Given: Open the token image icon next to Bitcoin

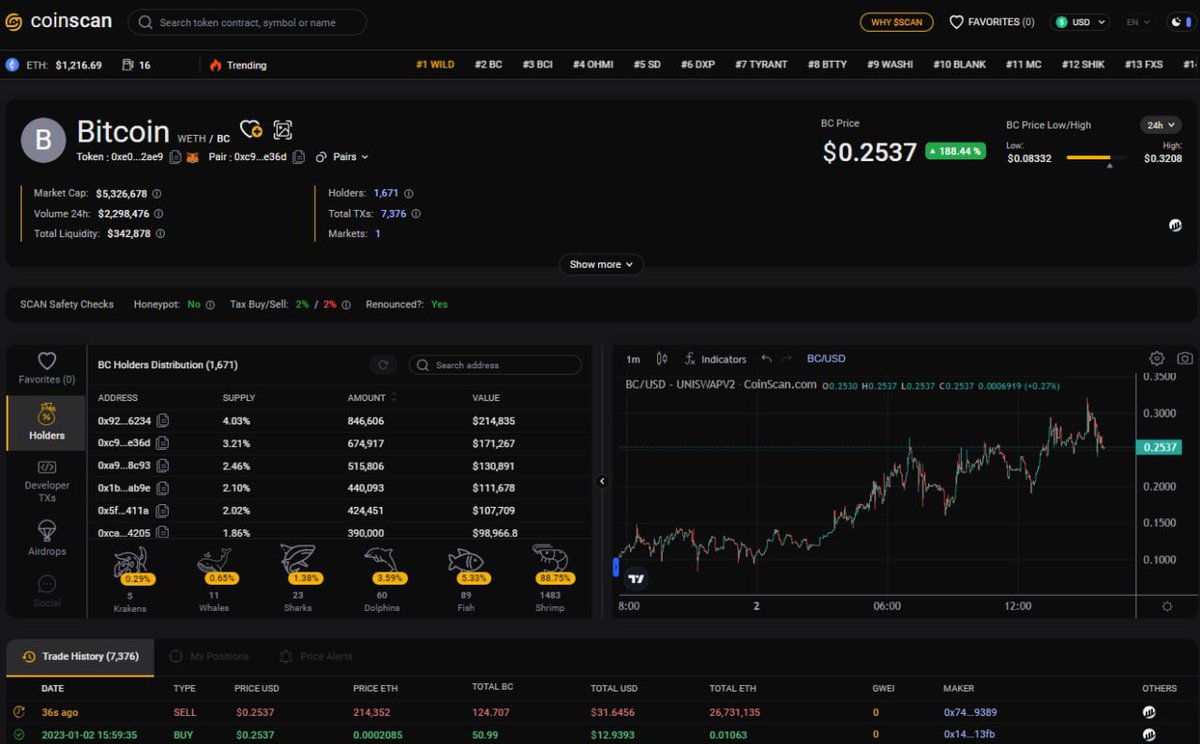Looking at the screenshot, I should (283, 130).
